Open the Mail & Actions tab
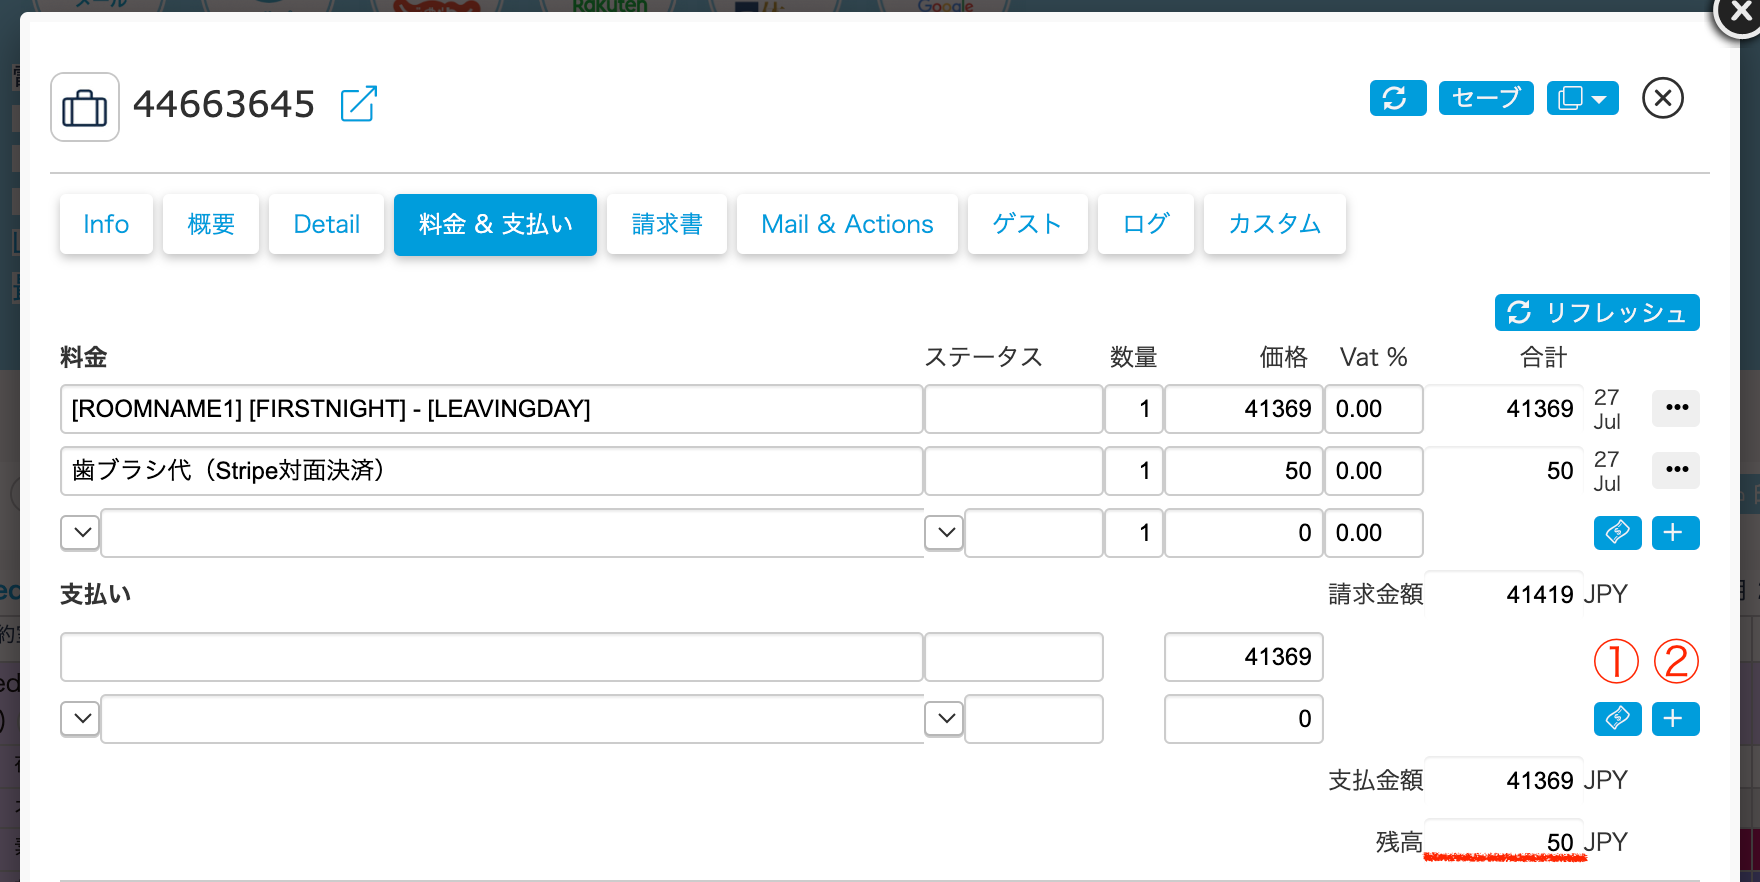The image size is (1760, 882). coord(847,225)
